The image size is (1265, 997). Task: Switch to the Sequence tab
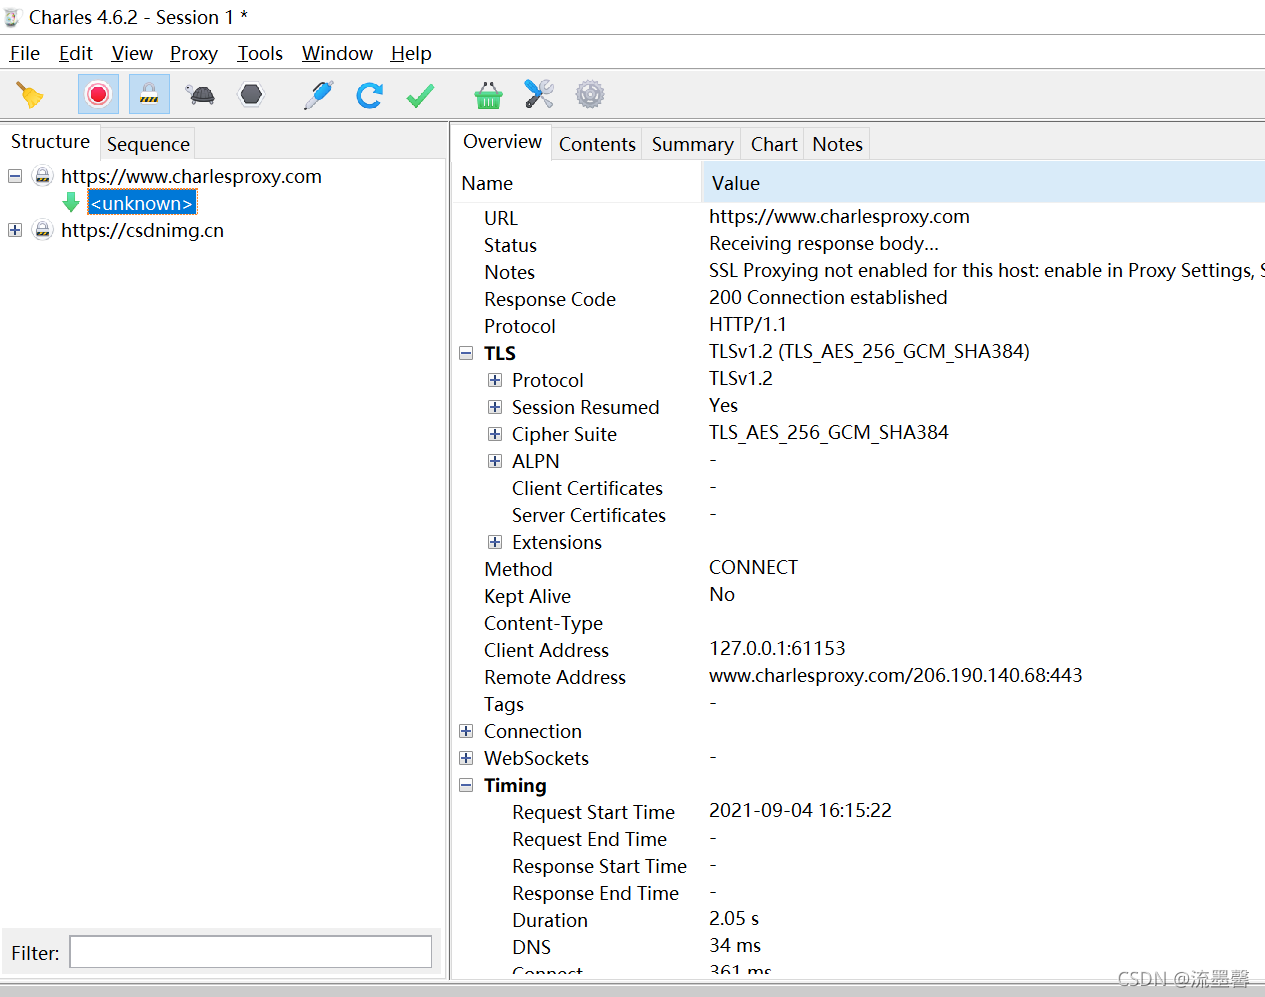[148, 144]
